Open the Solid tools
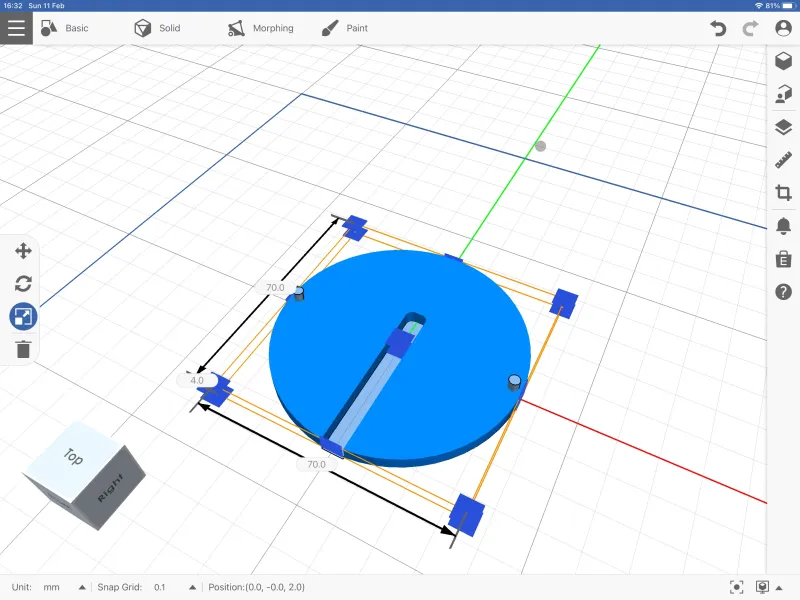The image size is (800, 600). [157, 28]
